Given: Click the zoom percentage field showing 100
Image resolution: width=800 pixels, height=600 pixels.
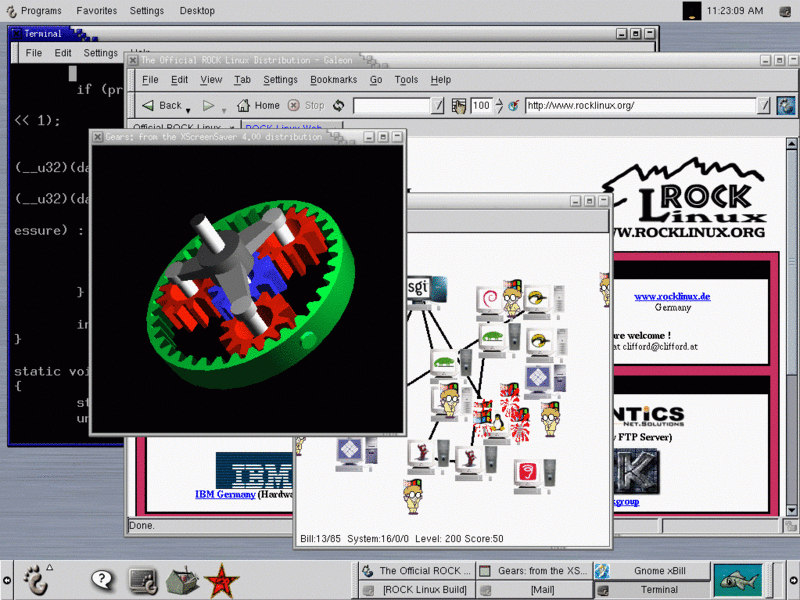Looking at the screenshot, I should click(x=482, y=106).
